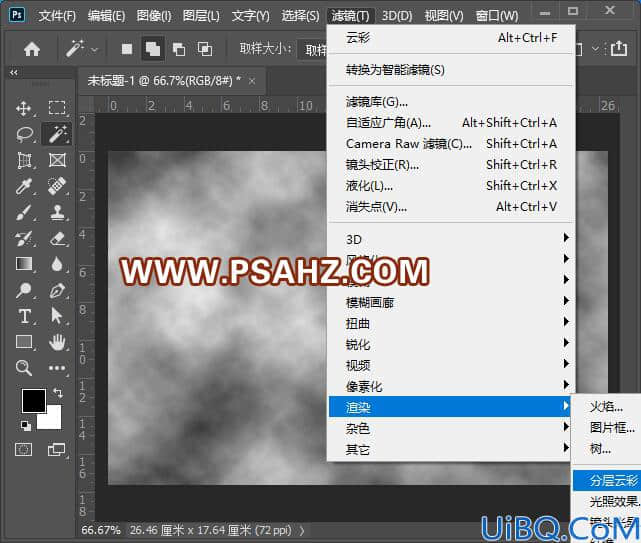Image resolution: width=641 pixels, height=543 pixels.
Task: Choose Add to Selection mode
Action: [152, 49]
